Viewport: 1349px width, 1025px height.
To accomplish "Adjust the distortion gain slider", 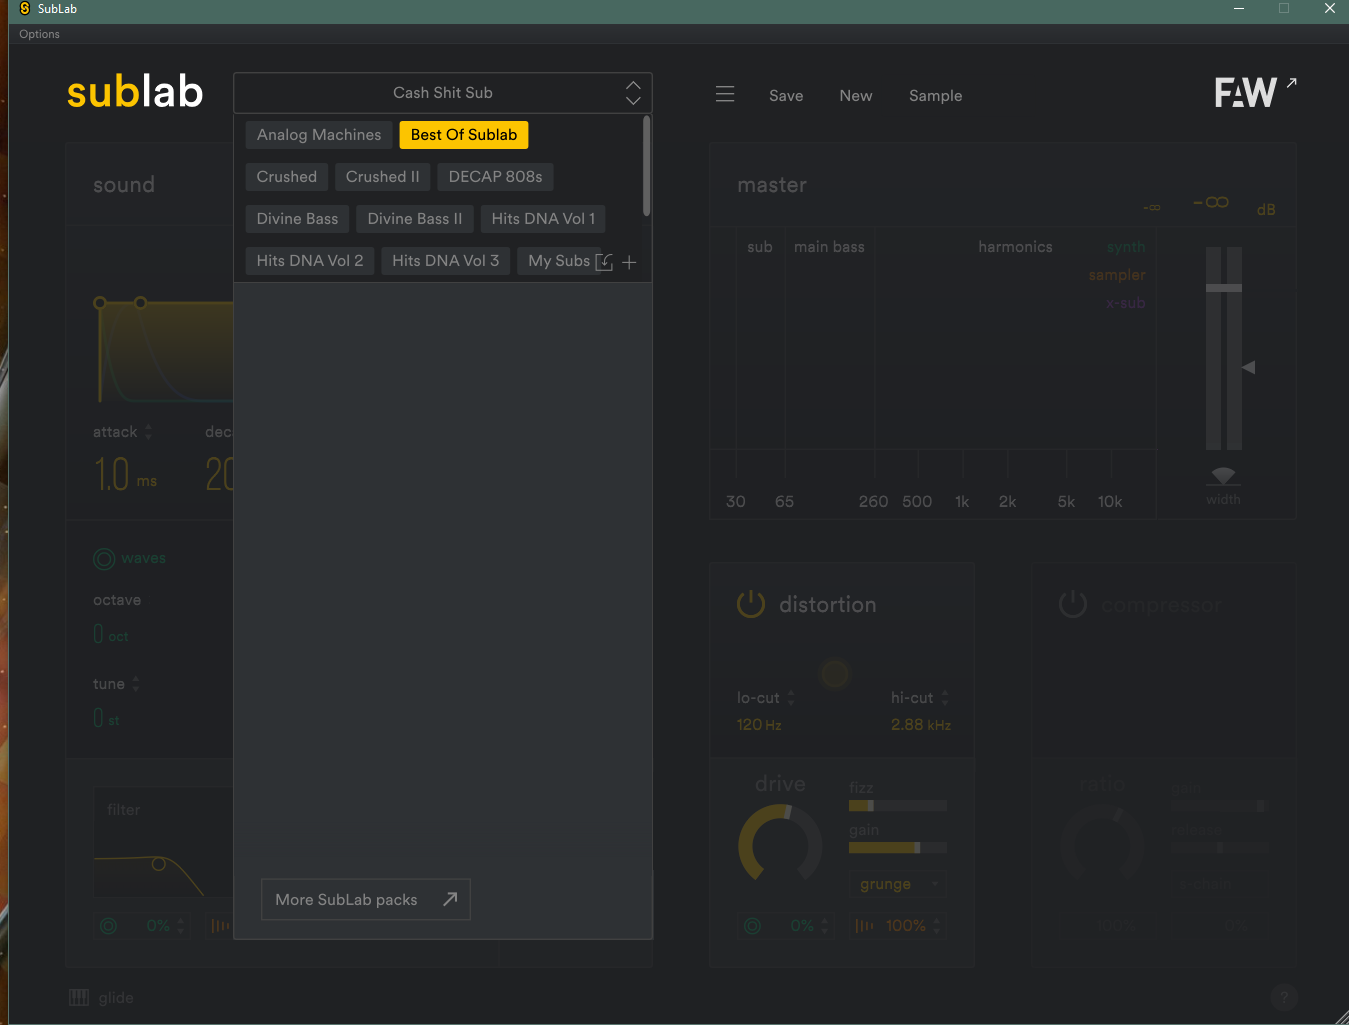I will pyautogui.click(x=897, y=847).
